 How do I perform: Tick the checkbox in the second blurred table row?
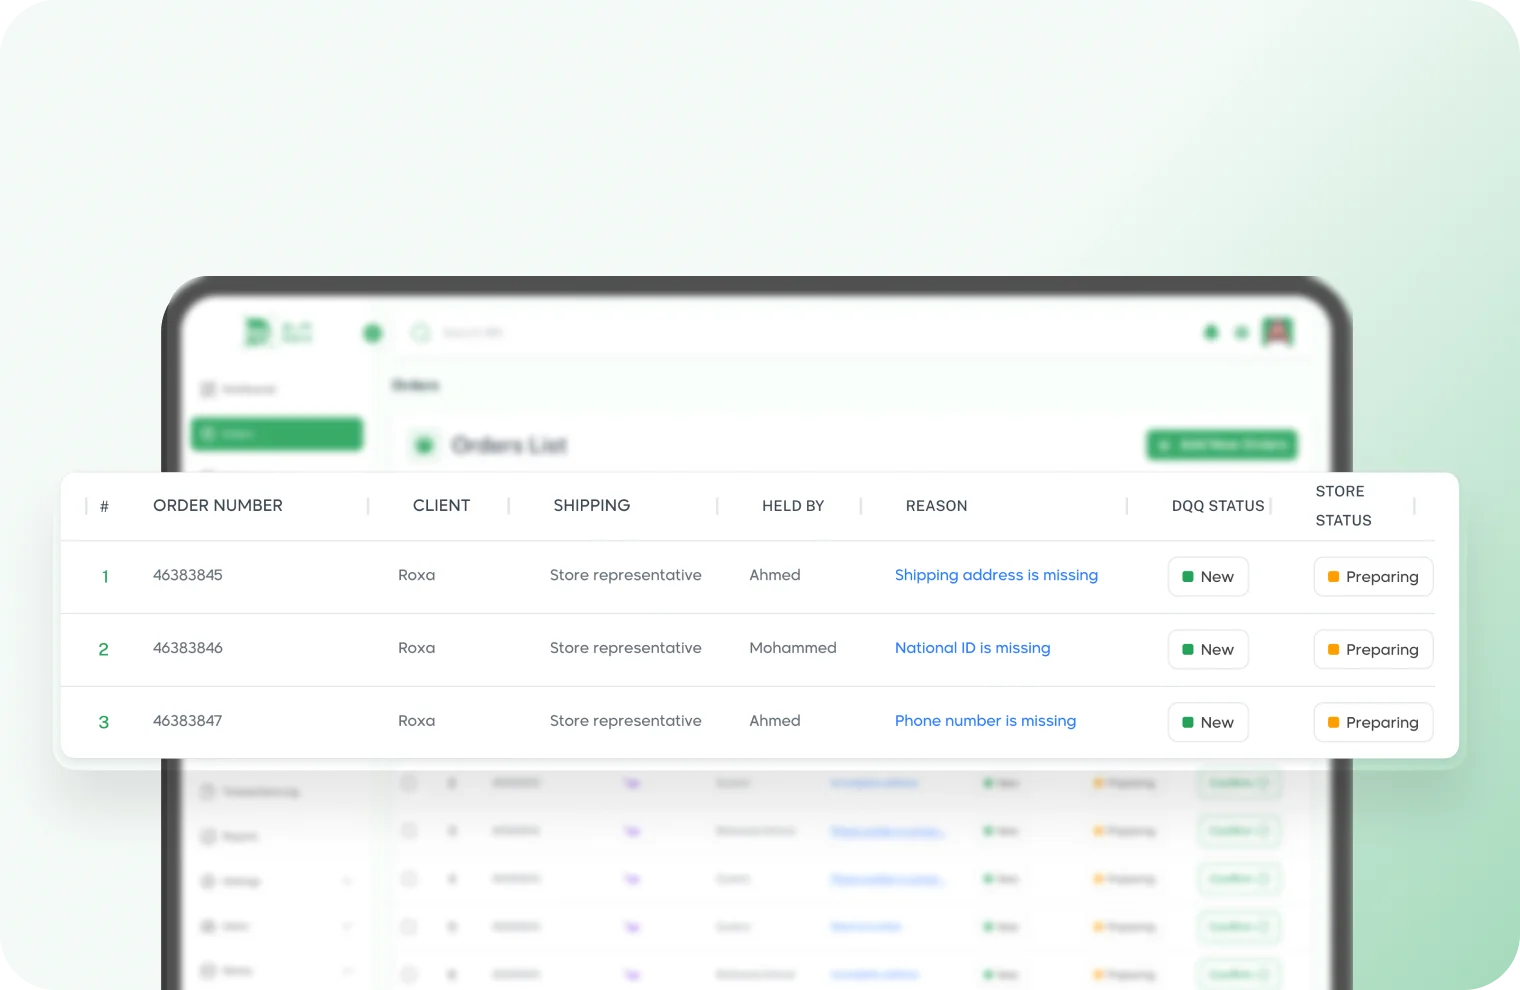pyautogui.click(x=409, y=831)
